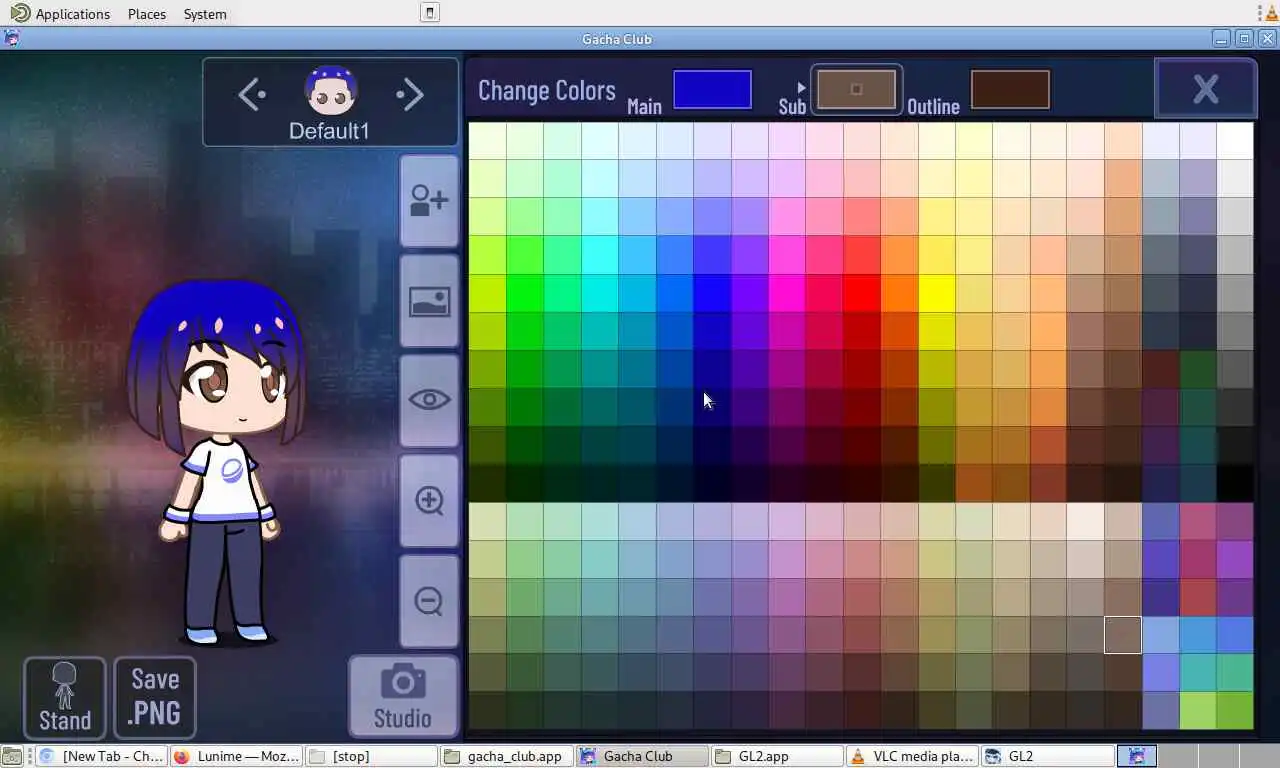Pick the light green swatch at palette bottom-right
The width and height of the screenshot is (1280, 768).
click(1198, 711)
